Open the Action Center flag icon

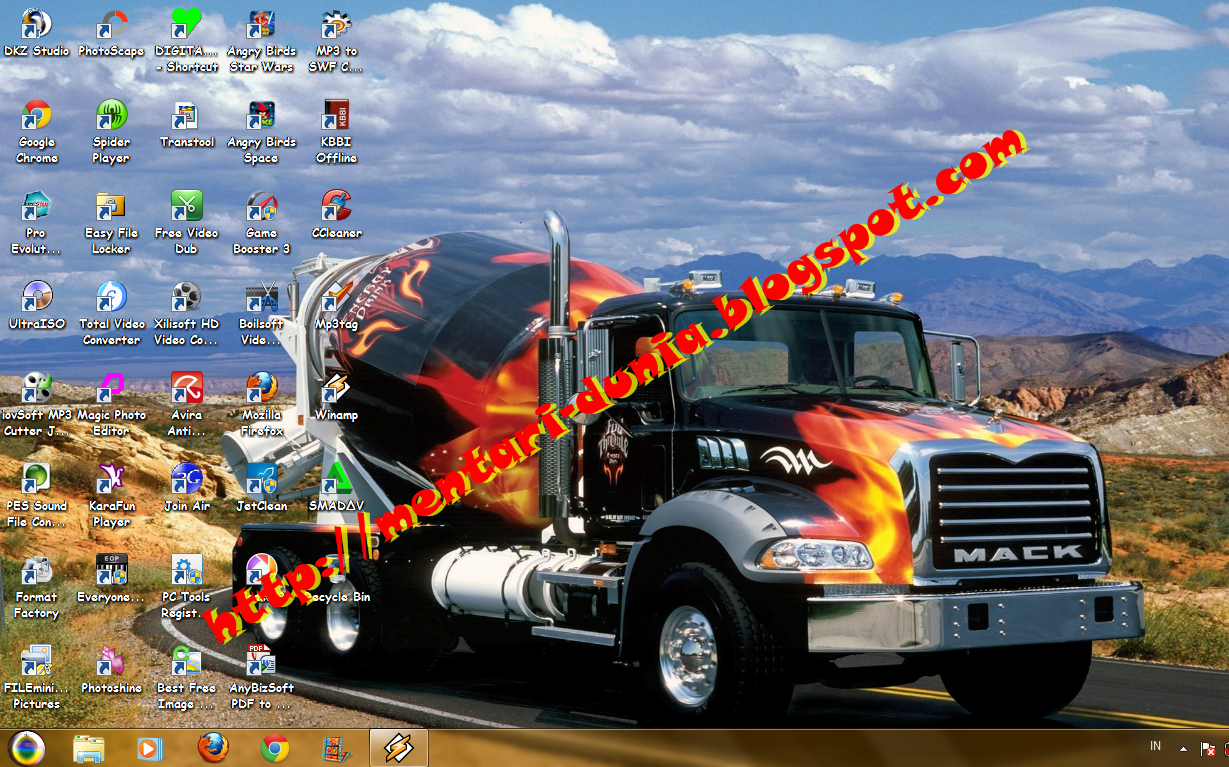(1207, 748)
